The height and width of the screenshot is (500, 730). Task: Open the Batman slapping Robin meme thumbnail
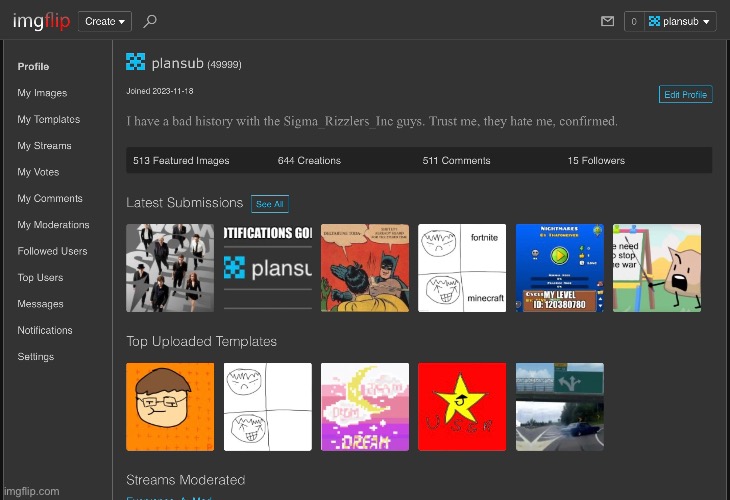pyautogui.click(x=365, y=268)
